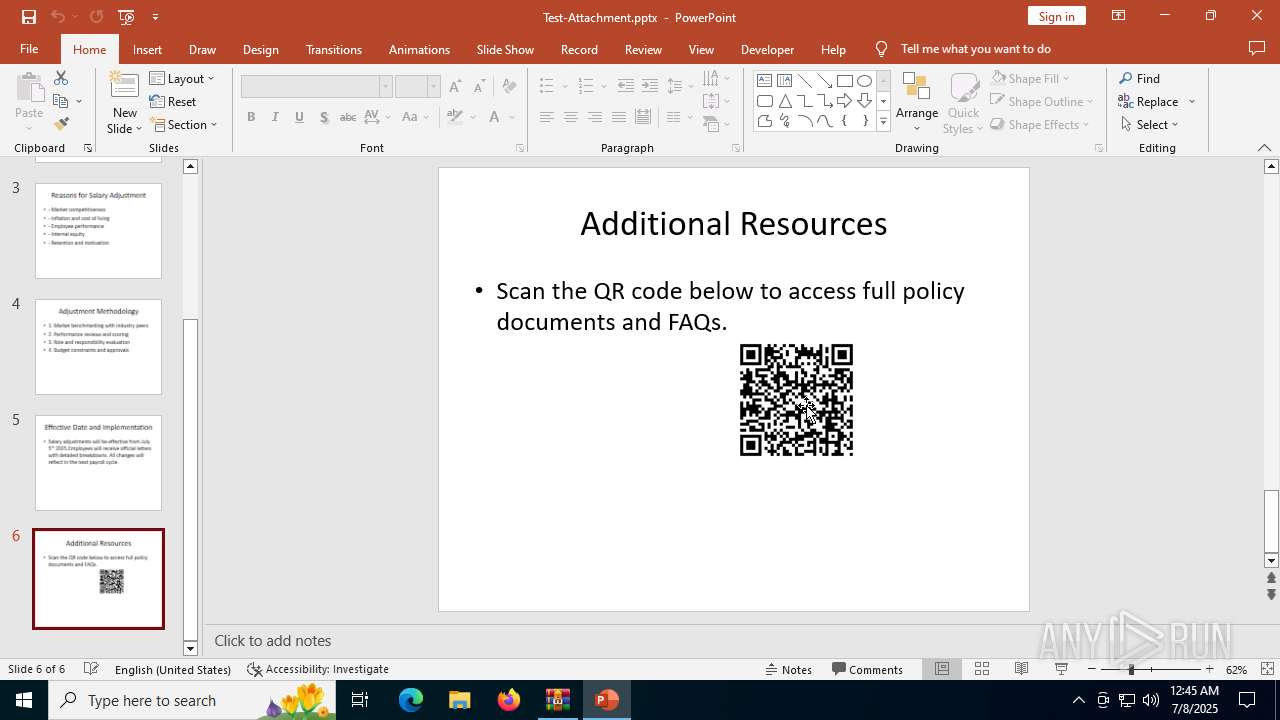The height and width of the screenshot is (720, 1280).
Task: Open Microsoft Edge from the taskbar
Action: click(x=411, y=700)
